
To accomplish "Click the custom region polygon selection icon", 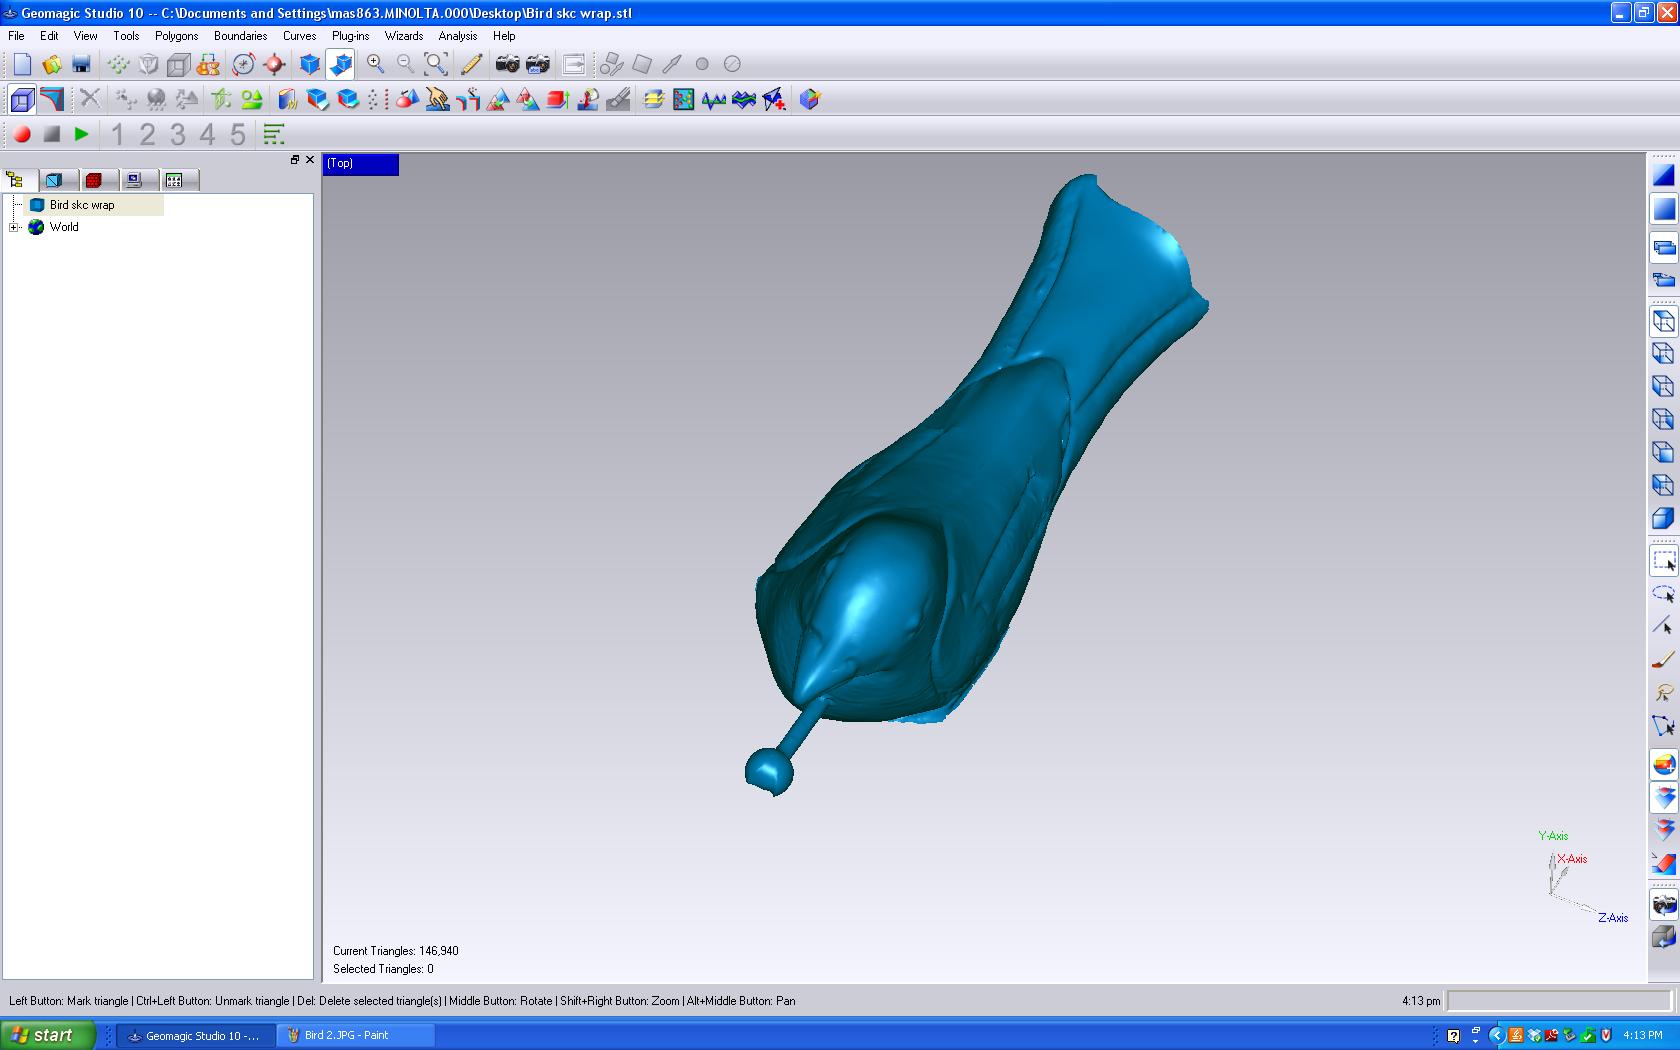I will pyautogui.click(x=1664, y=726).
